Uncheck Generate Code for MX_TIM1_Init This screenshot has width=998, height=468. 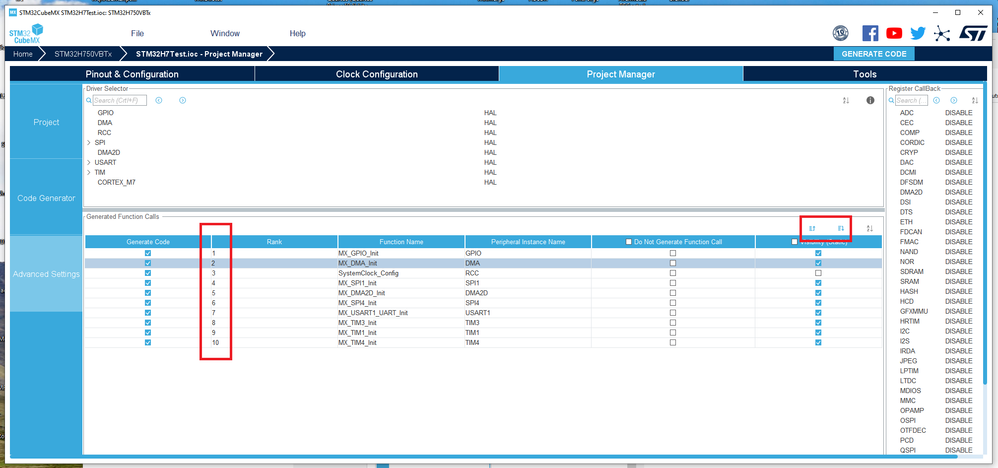pos(148,332)
